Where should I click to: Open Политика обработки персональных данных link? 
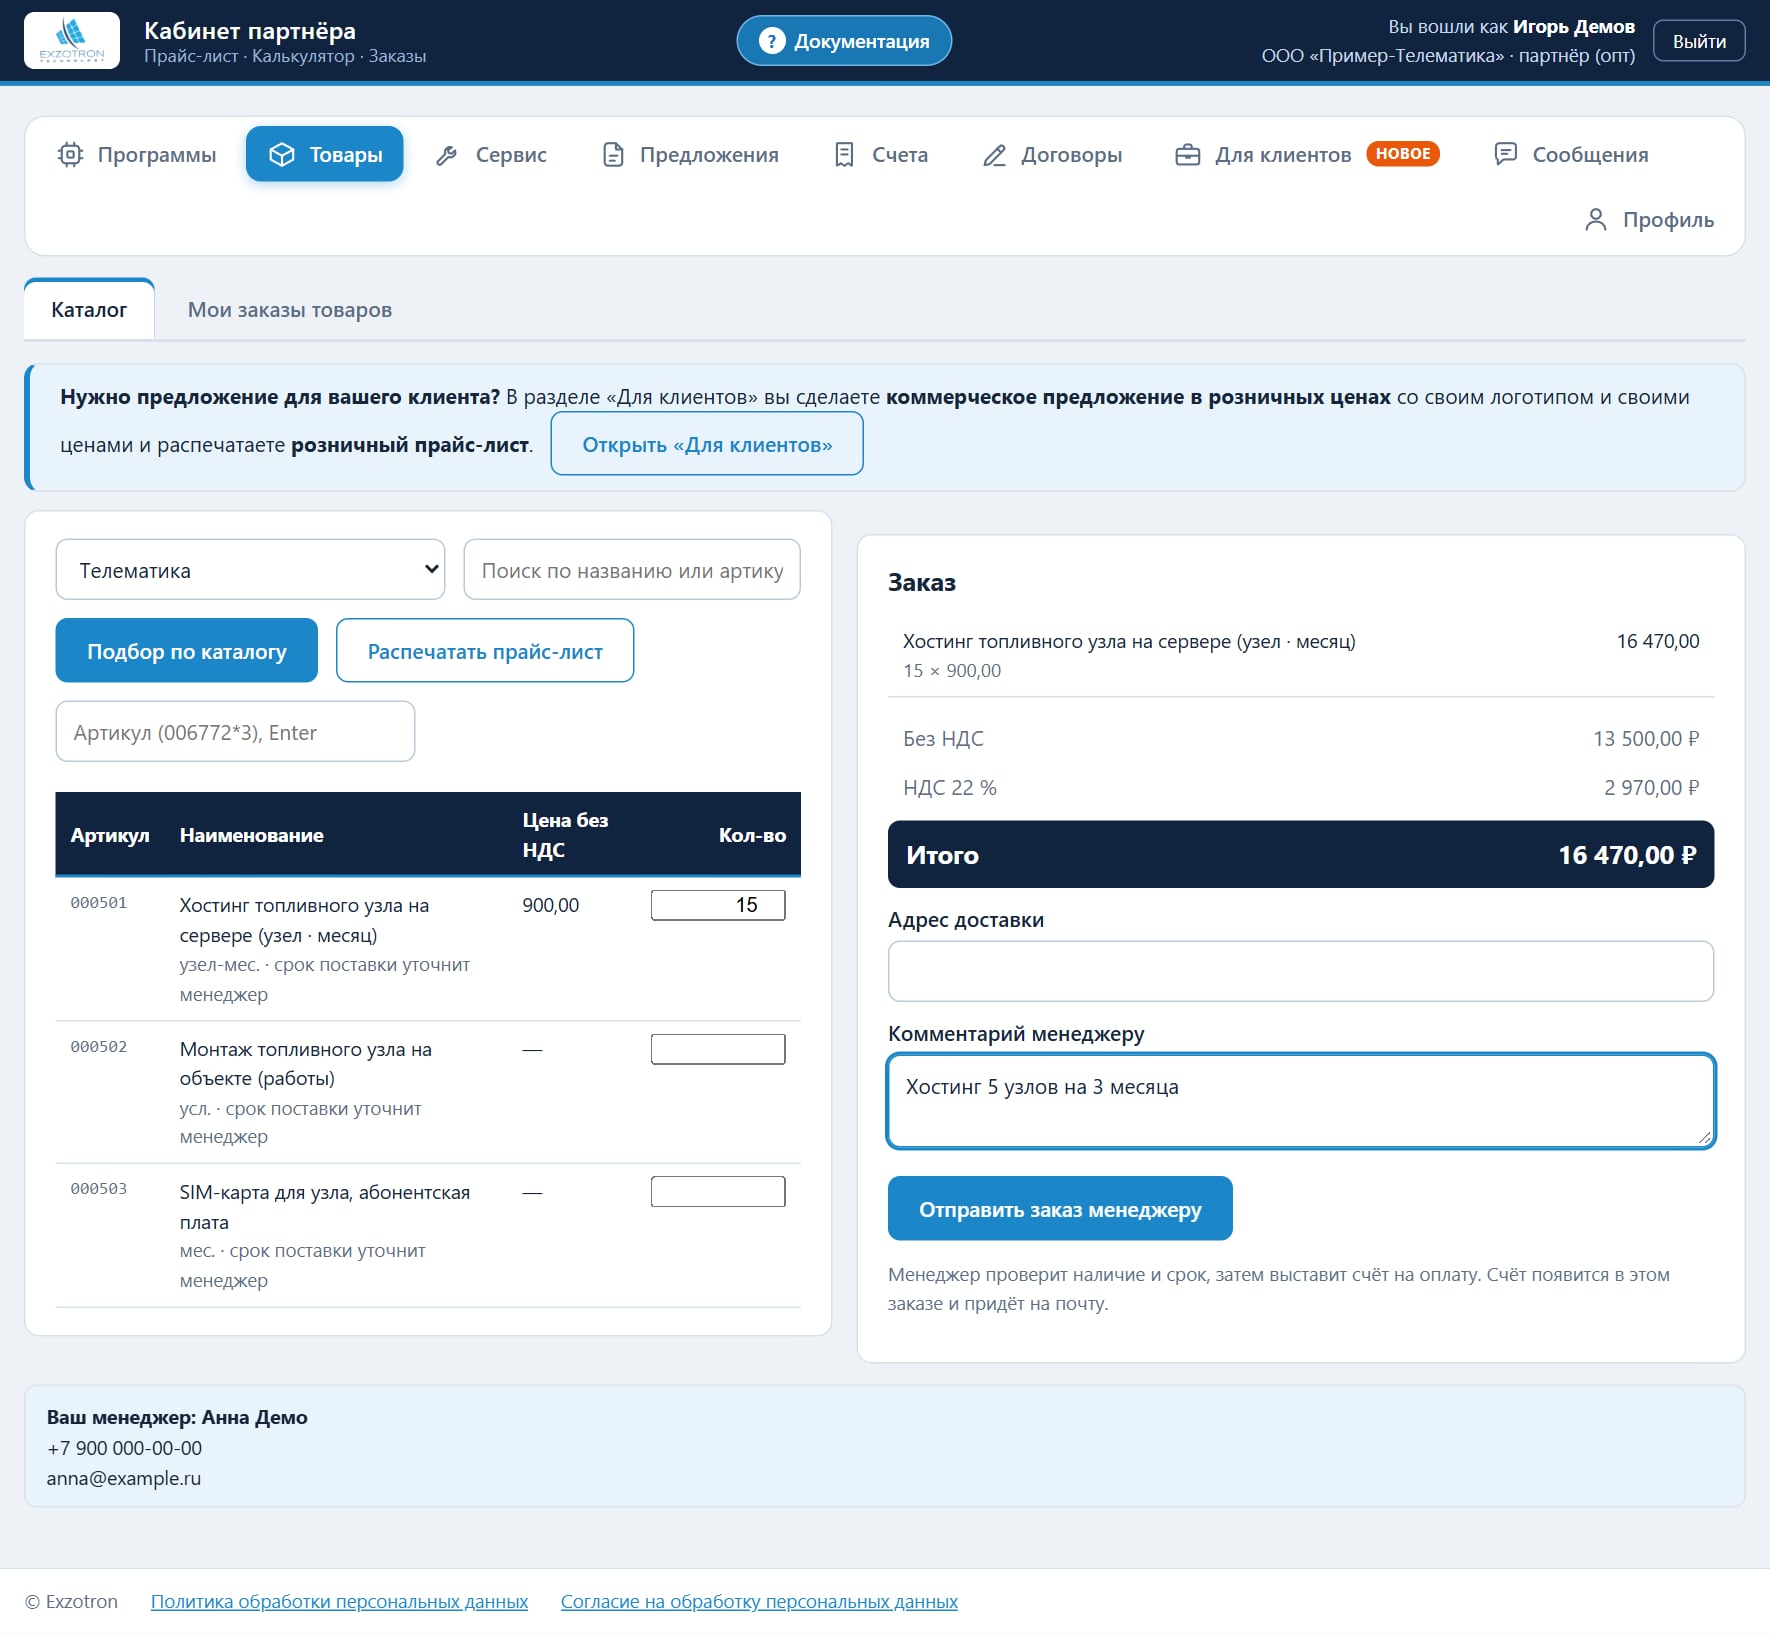339,1601
